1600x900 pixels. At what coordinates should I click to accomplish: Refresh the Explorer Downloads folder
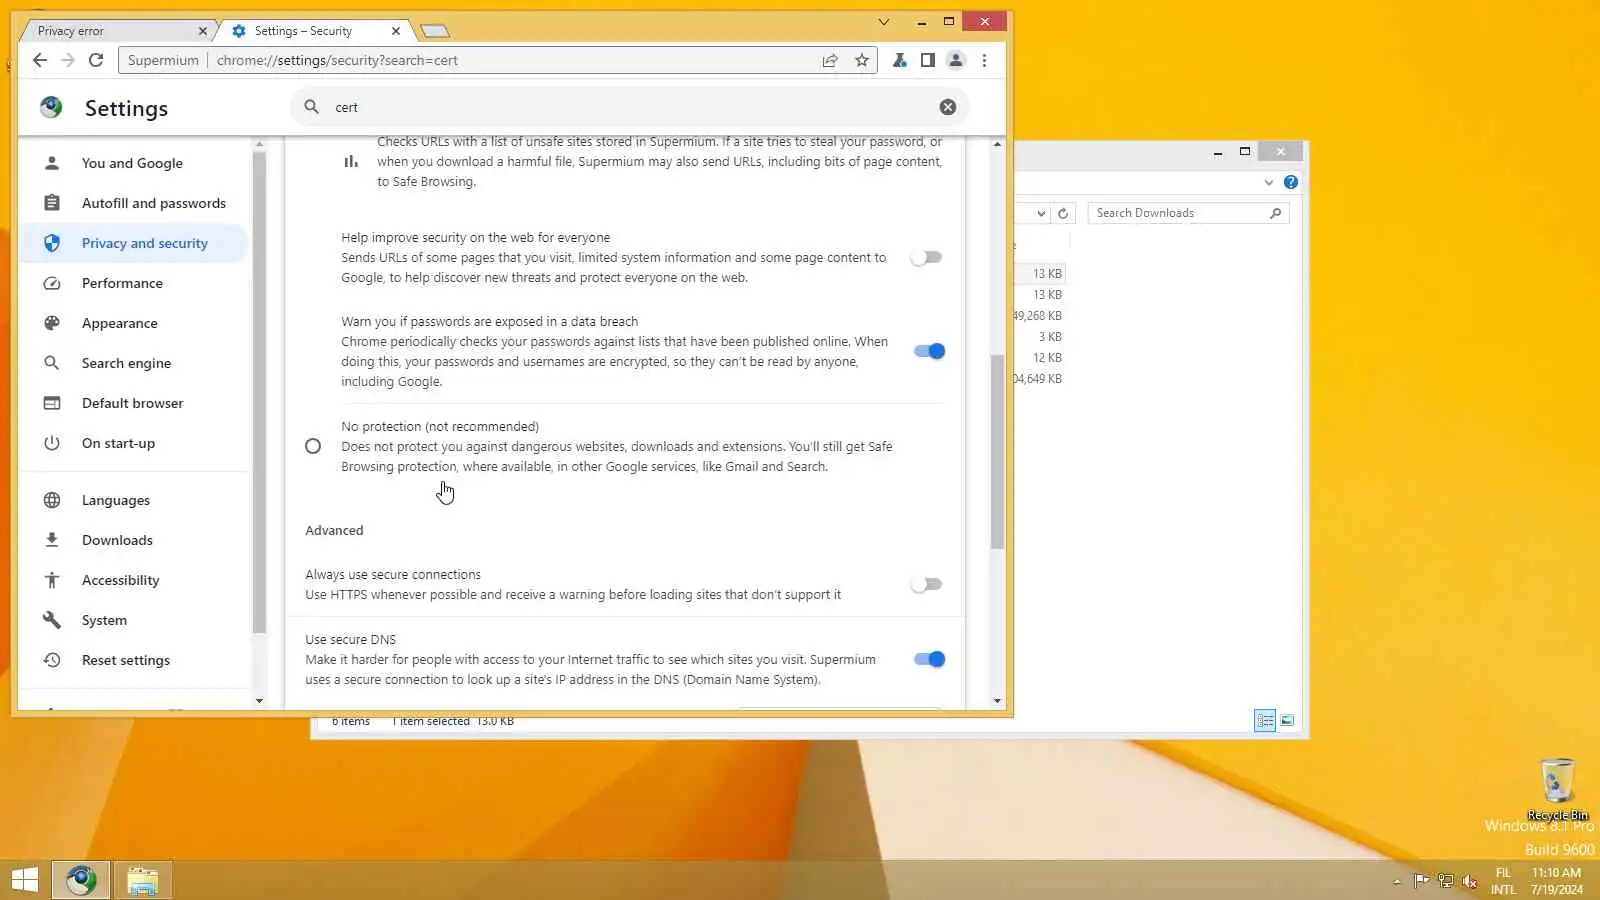pyautogui.click(x=1063, y=213)
